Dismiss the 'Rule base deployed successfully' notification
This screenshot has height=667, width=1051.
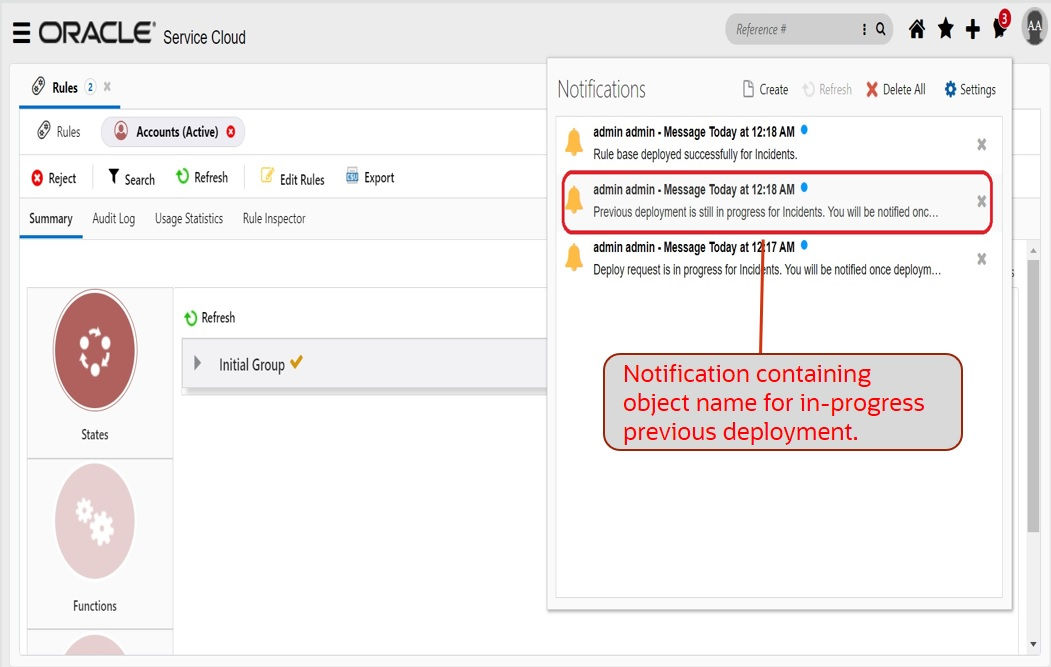click(982, 144)
